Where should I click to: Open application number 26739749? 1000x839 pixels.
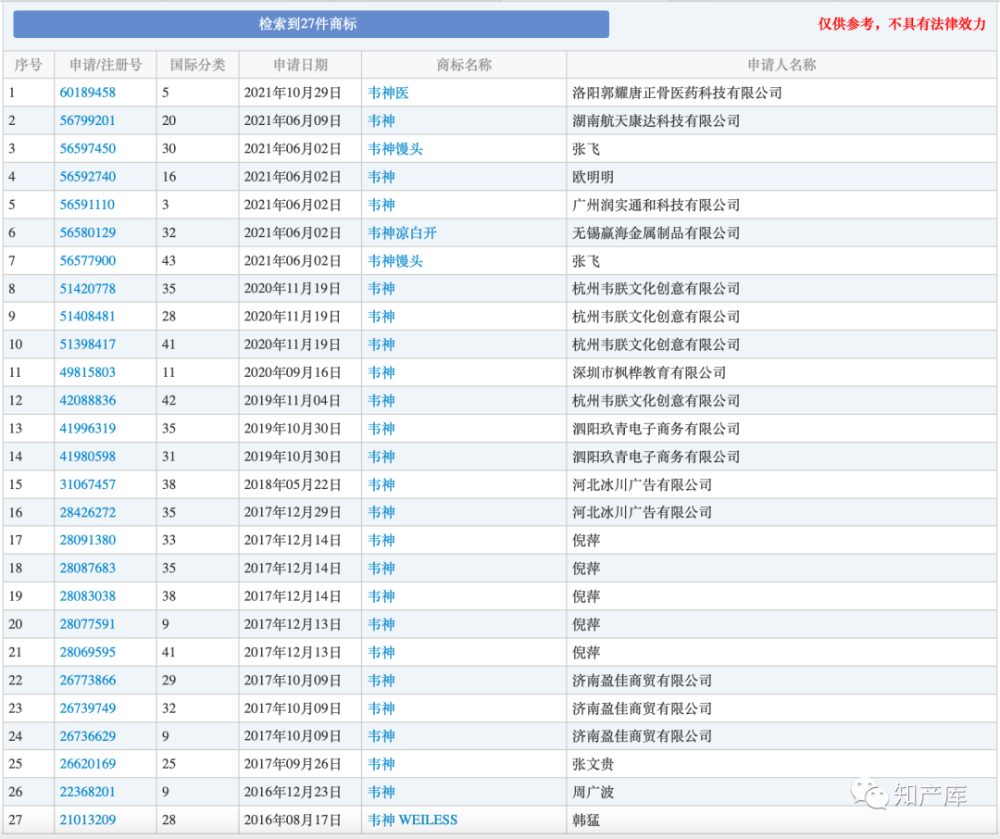tap(87, 708)
